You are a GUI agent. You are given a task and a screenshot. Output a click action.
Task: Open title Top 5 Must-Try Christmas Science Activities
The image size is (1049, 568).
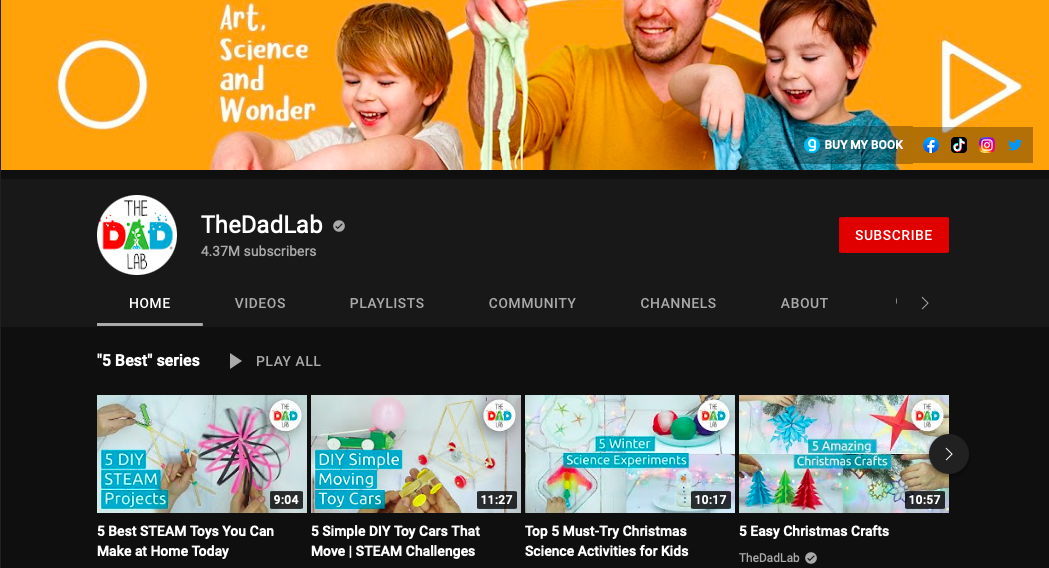[606, 541]
